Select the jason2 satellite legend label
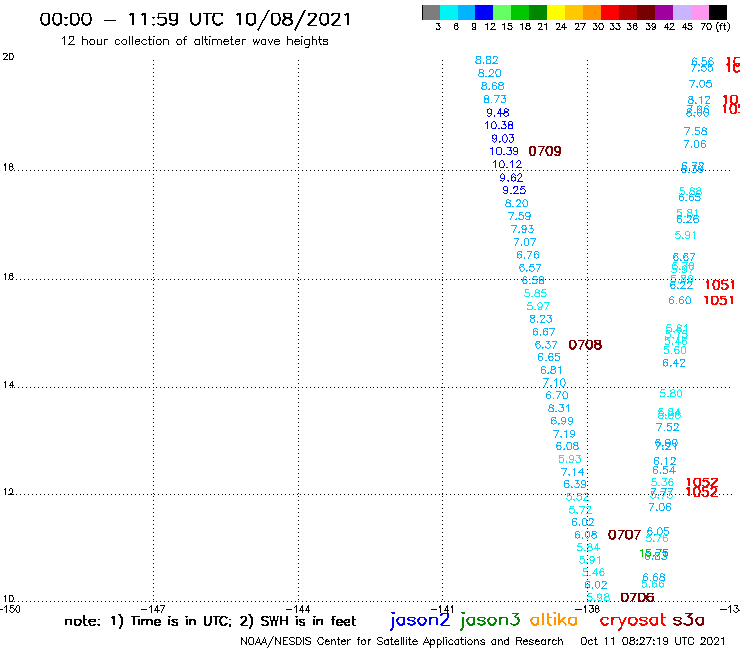The height and width of the screenshot is (650, 740). click(420, 620)
